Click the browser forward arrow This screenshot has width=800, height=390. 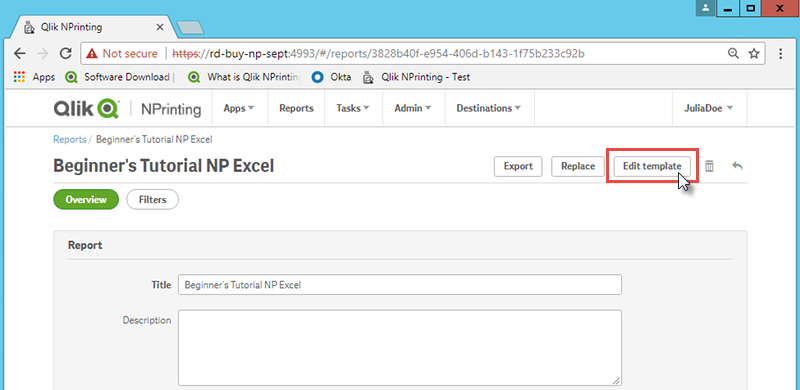(x=43, y=54)
